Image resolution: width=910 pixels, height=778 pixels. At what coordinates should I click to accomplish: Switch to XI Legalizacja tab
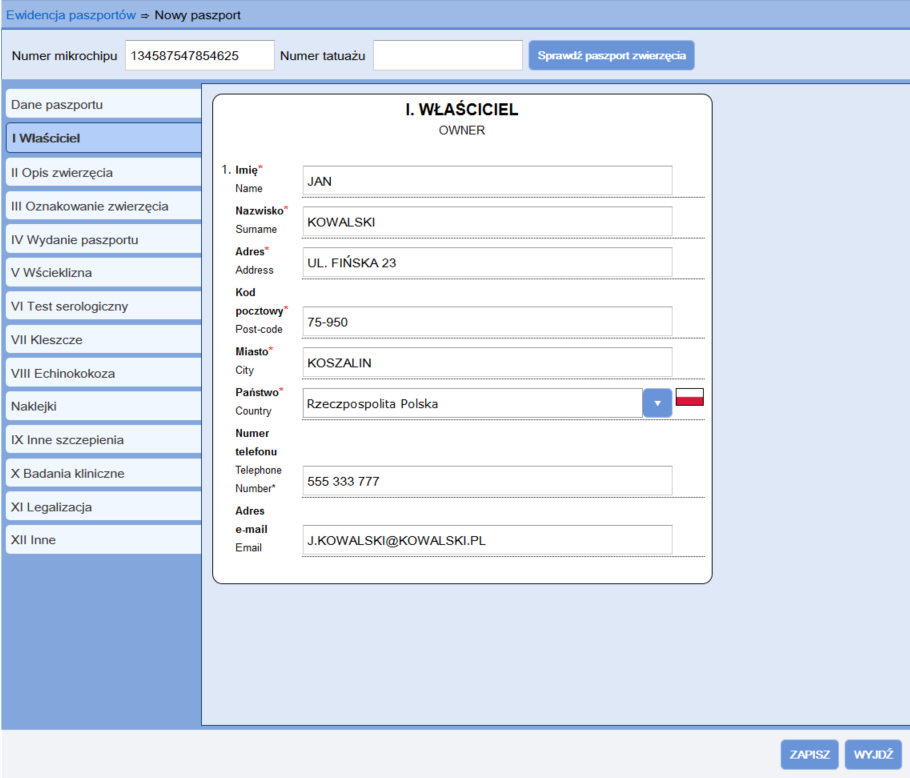(x=104, y=507)
